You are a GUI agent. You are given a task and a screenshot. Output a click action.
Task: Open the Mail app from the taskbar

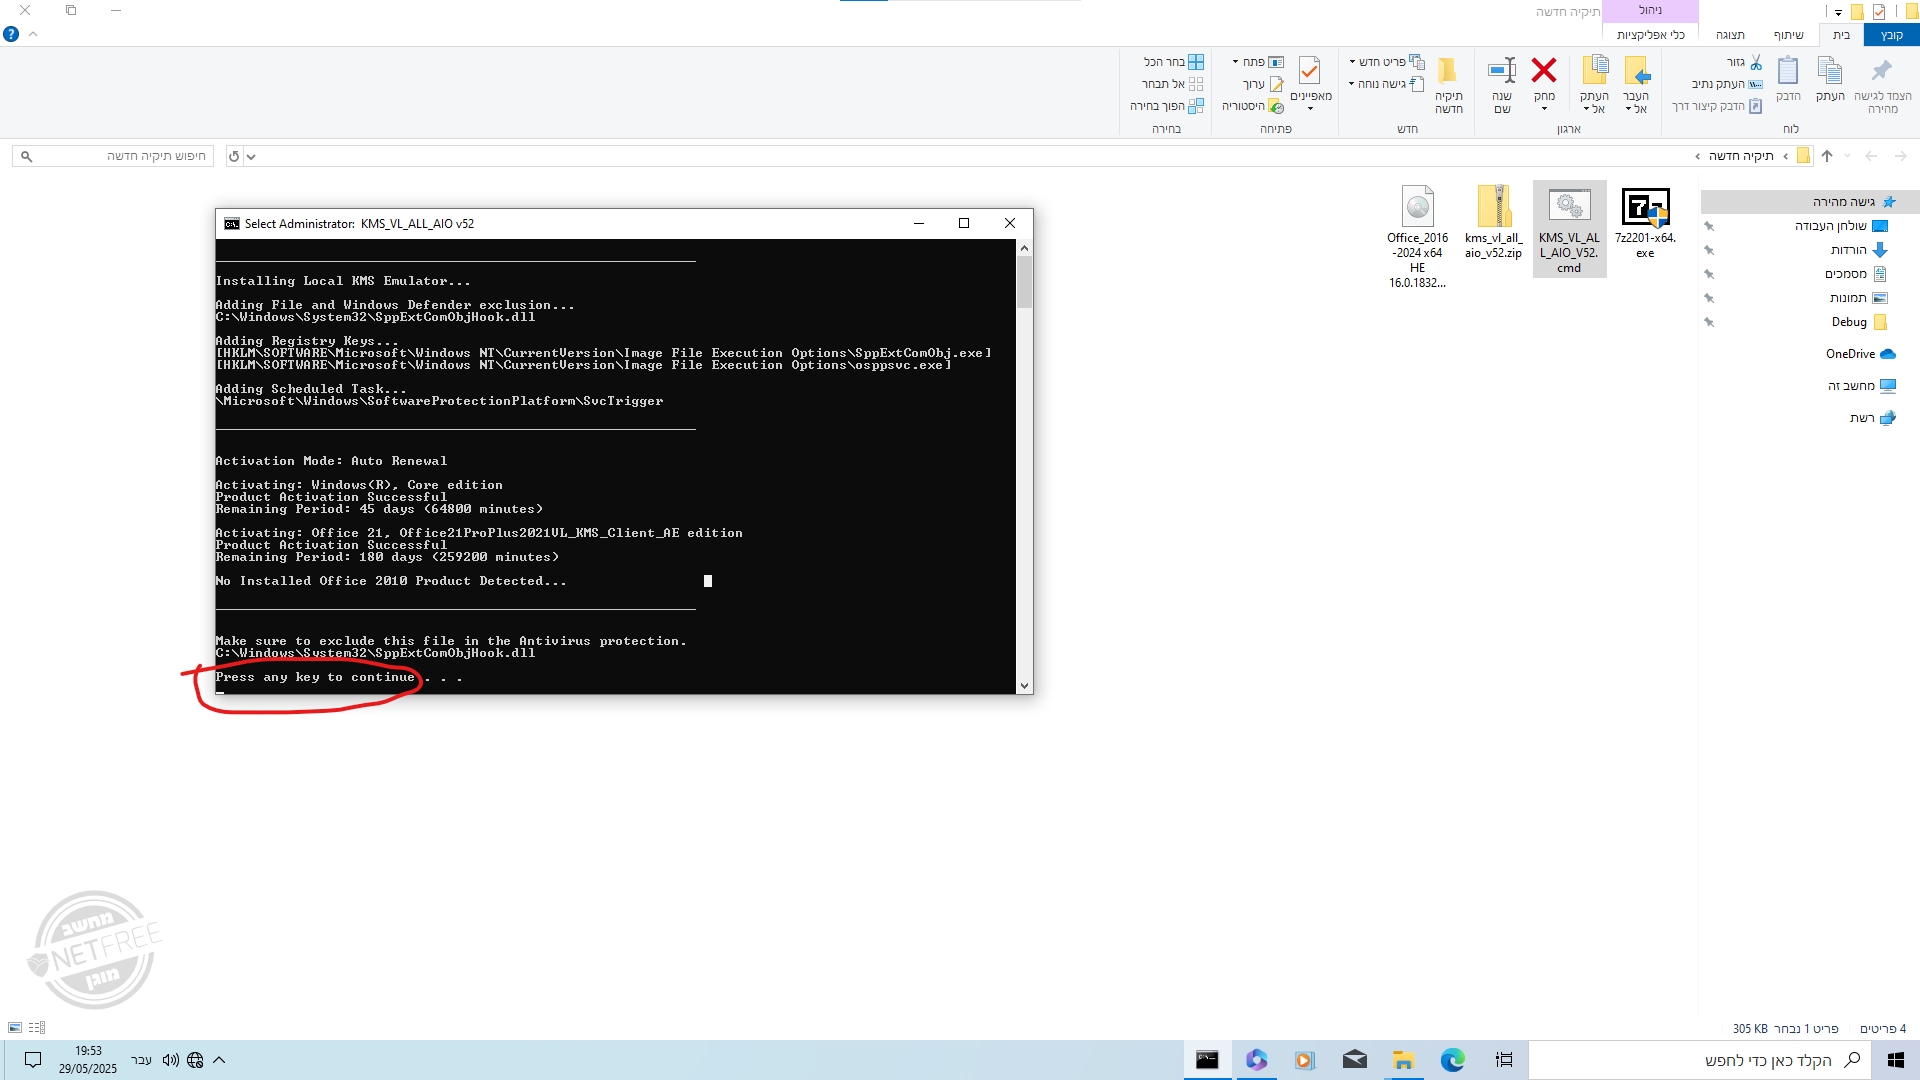(1355, 1060)
